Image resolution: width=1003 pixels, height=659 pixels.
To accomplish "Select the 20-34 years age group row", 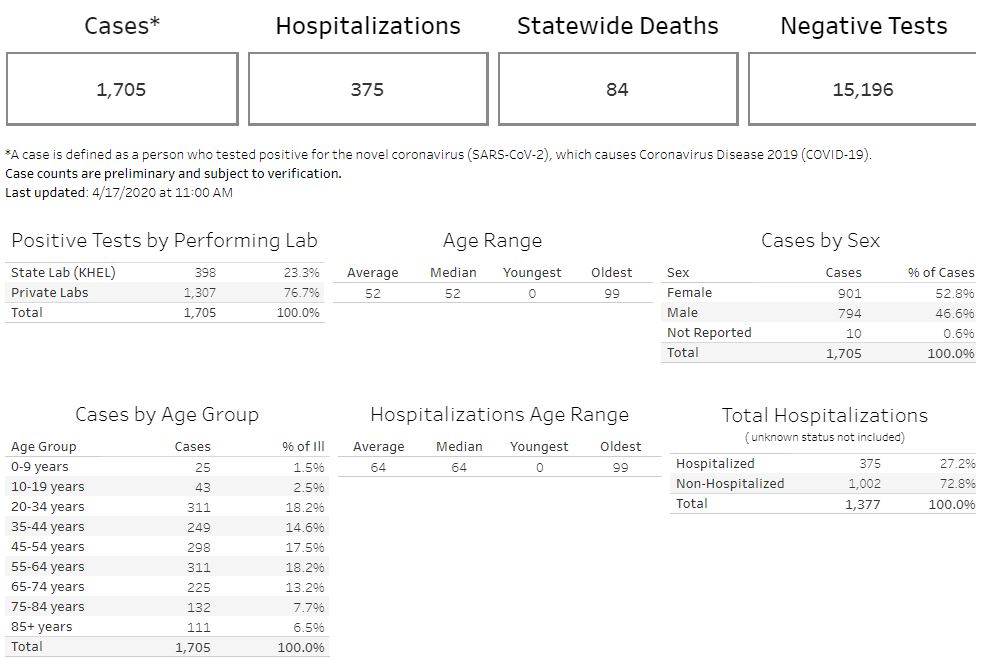I will [47, 506].
